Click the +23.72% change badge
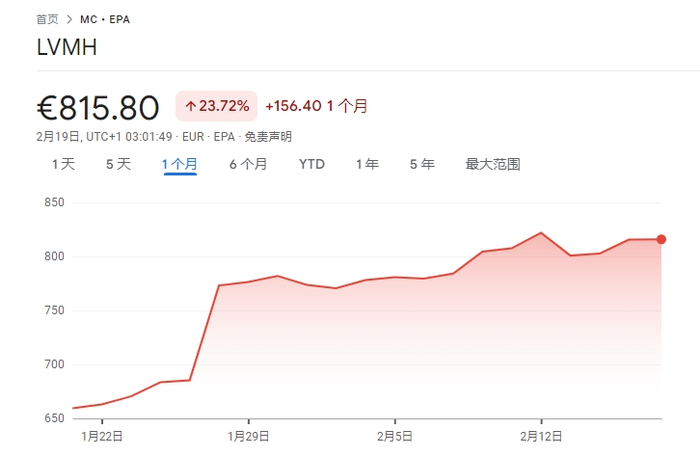 point(217,106)
